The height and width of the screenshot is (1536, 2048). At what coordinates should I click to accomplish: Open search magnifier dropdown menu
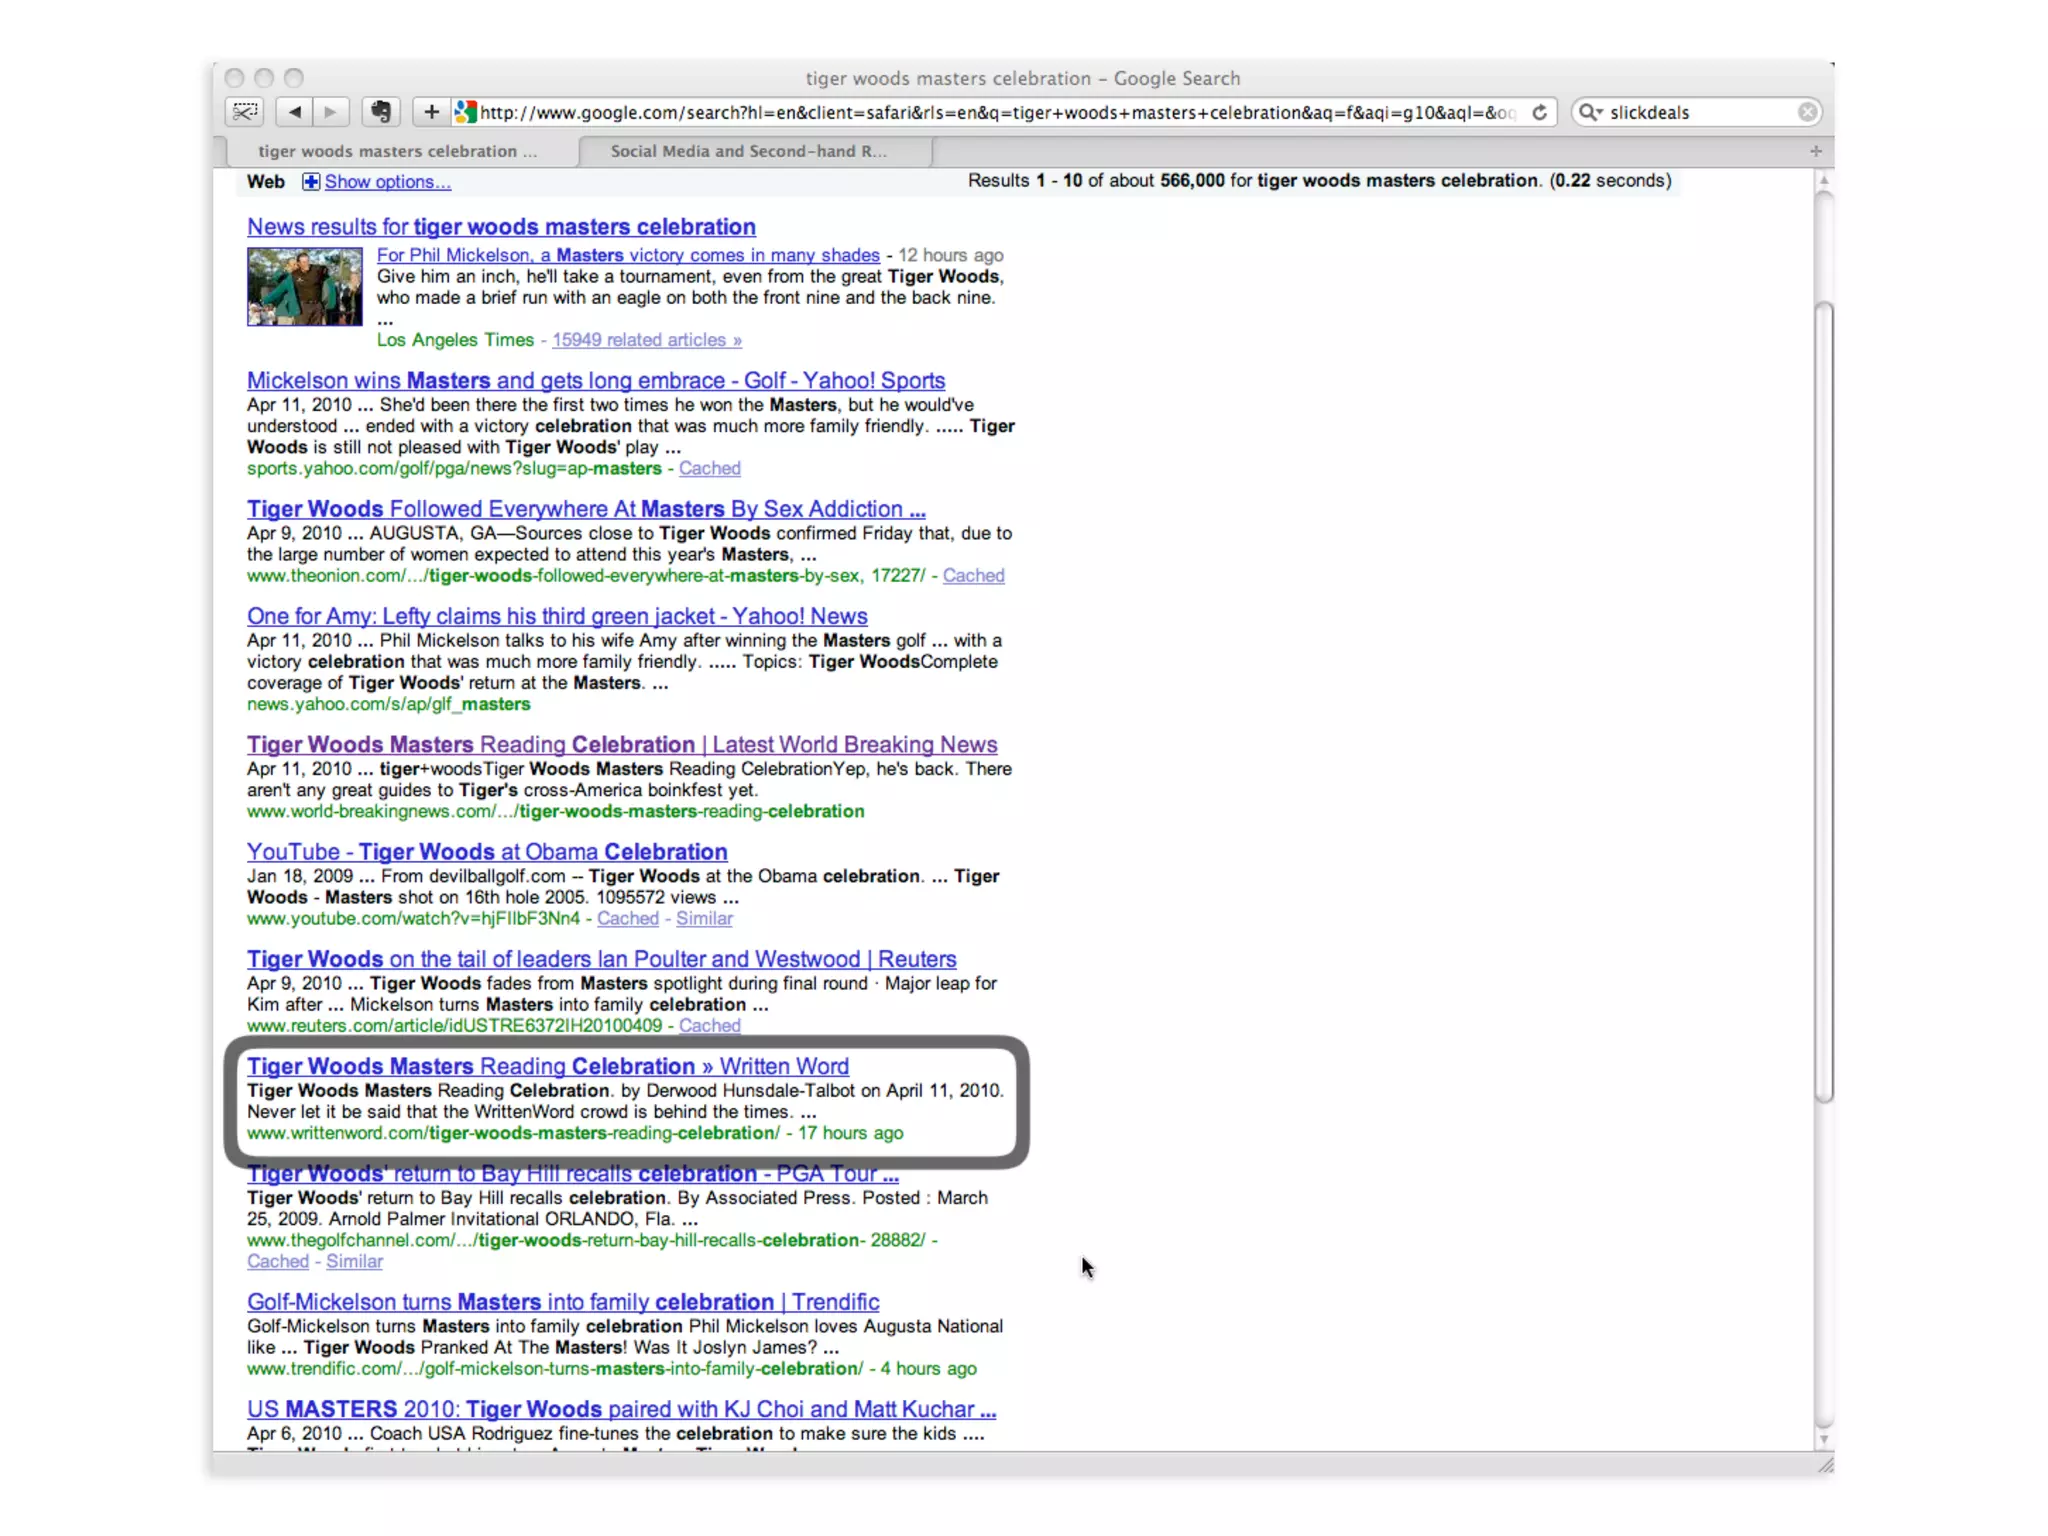[x=1590, y=112]
